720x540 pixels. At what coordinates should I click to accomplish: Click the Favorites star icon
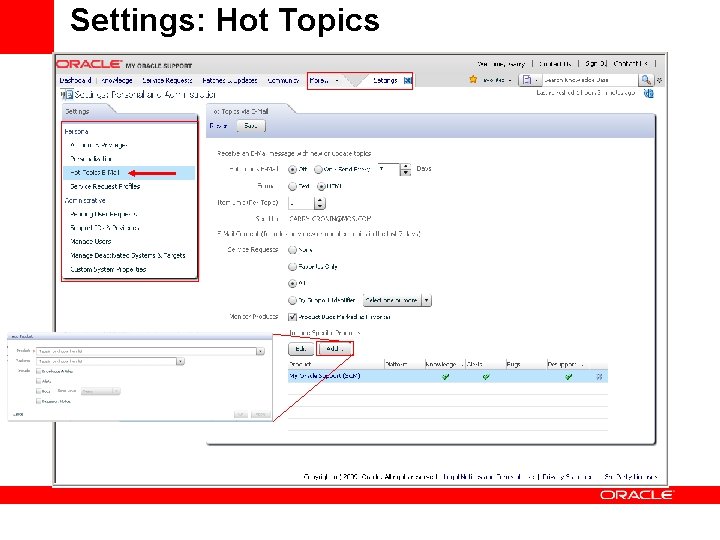(473, 79)
